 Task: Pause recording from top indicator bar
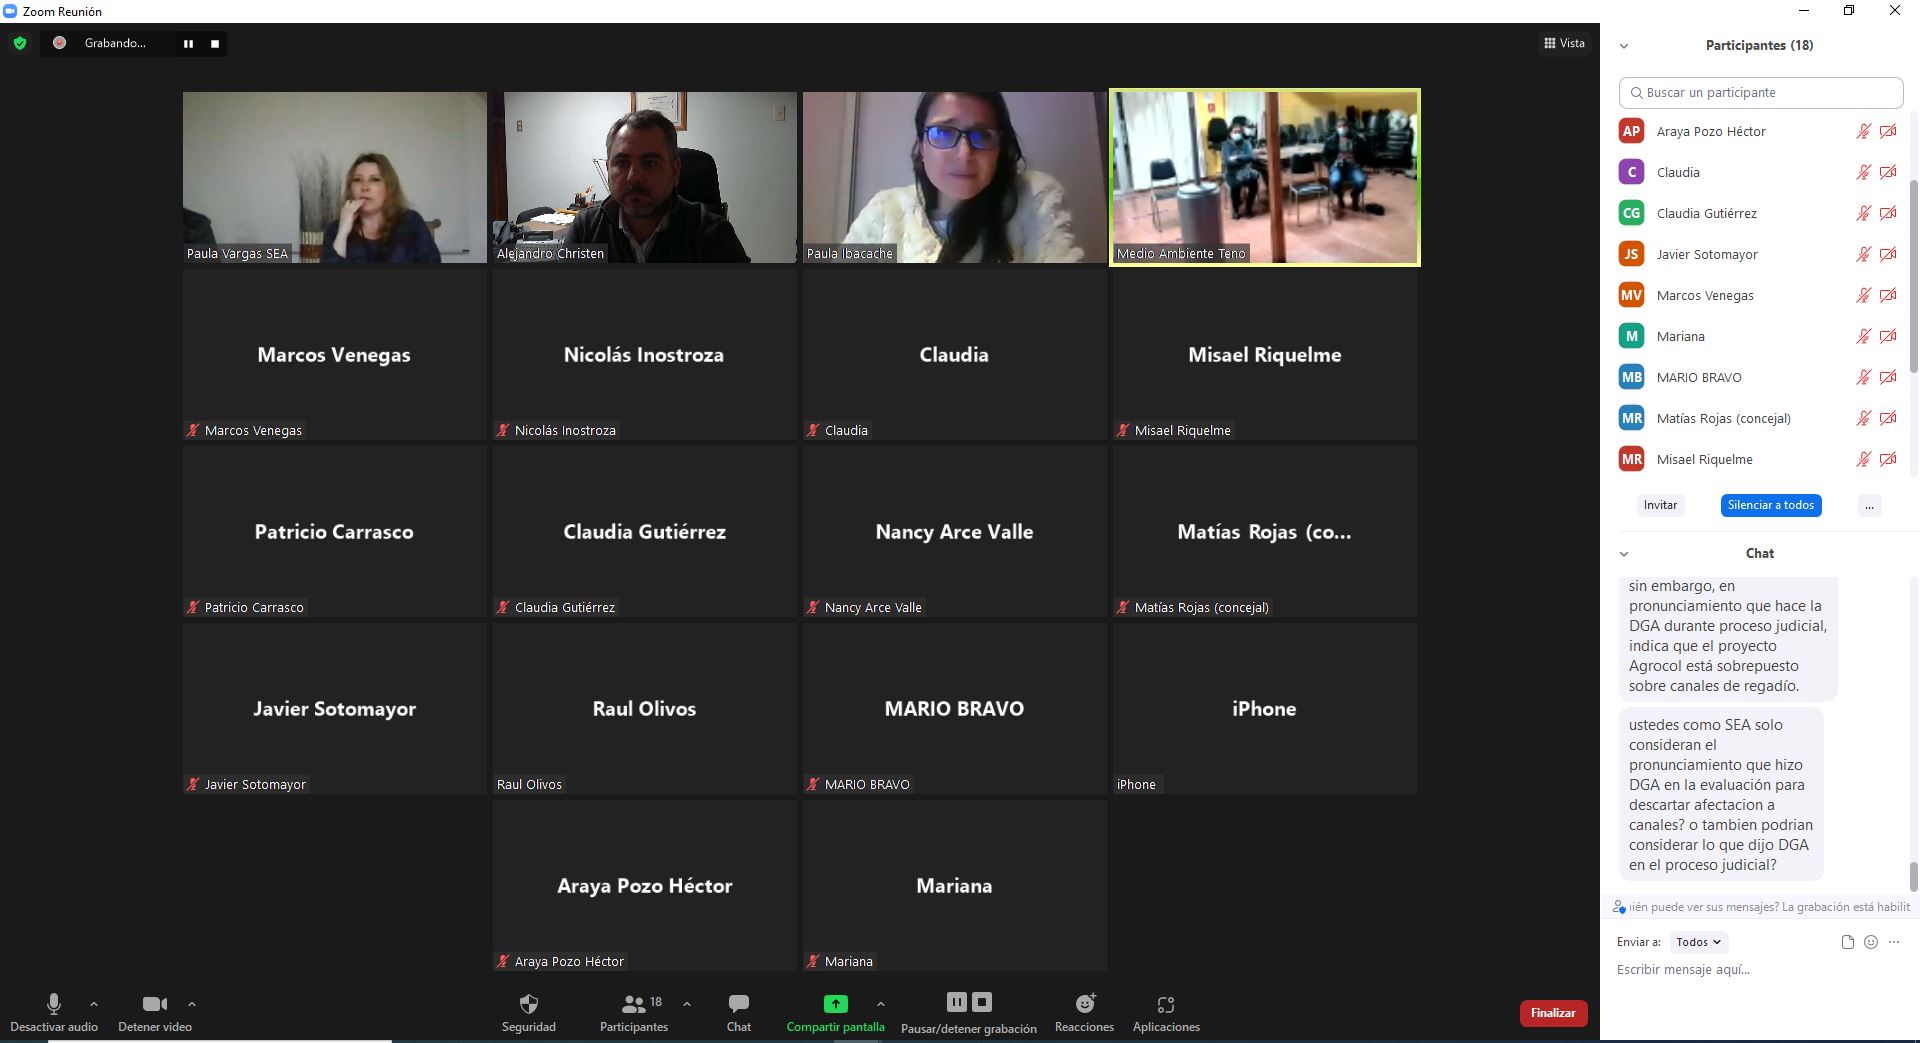point(188,44)
